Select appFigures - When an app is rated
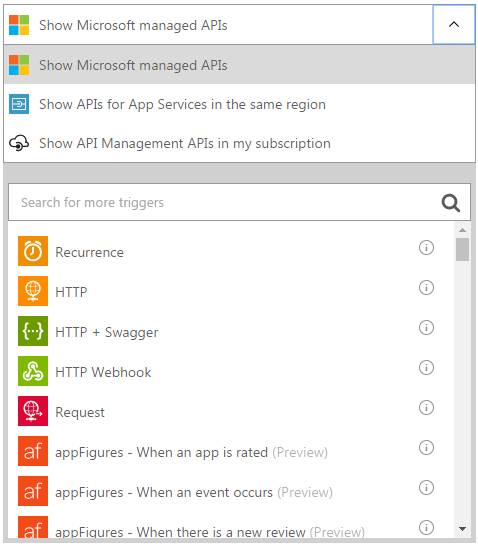The height and width of the screenshot is (551, 478). (192, 452)
